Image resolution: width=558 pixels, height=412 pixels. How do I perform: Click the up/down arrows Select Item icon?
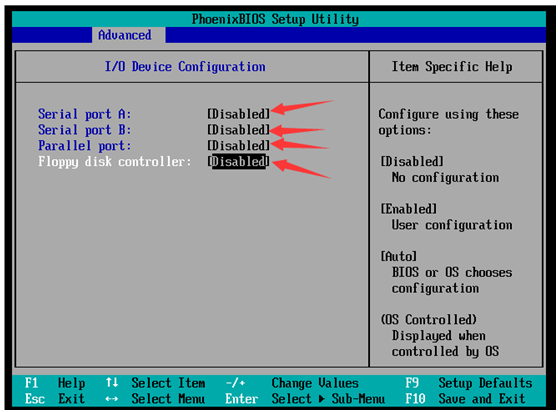112,383
